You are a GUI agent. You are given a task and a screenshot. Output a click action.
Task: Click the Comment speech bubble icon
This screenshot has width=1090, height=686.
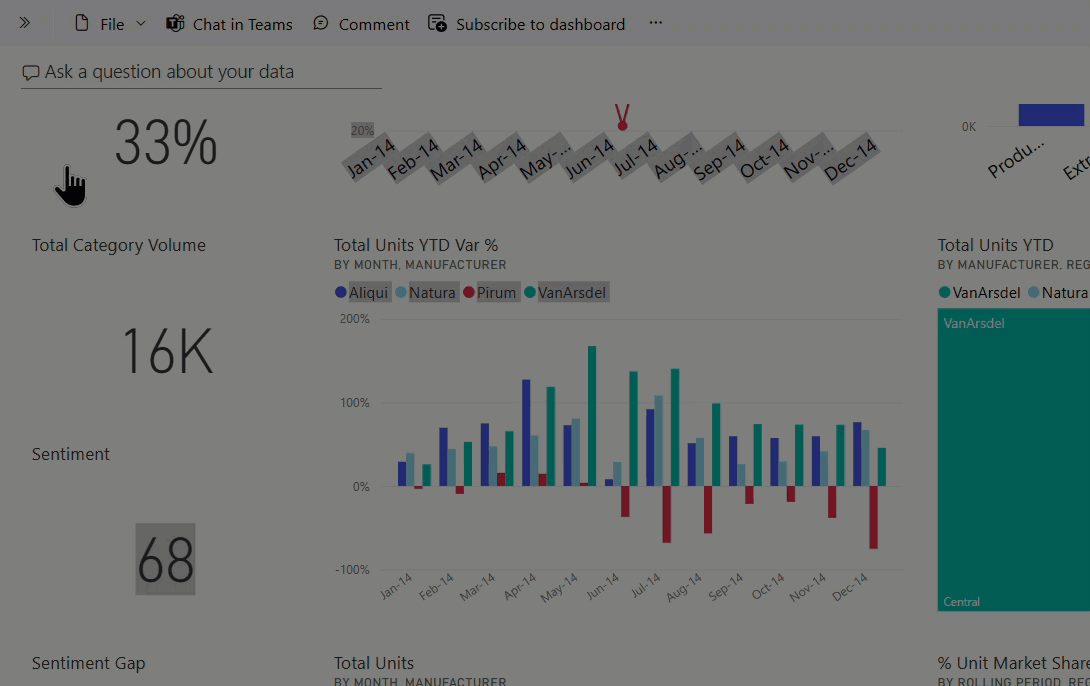320,24
